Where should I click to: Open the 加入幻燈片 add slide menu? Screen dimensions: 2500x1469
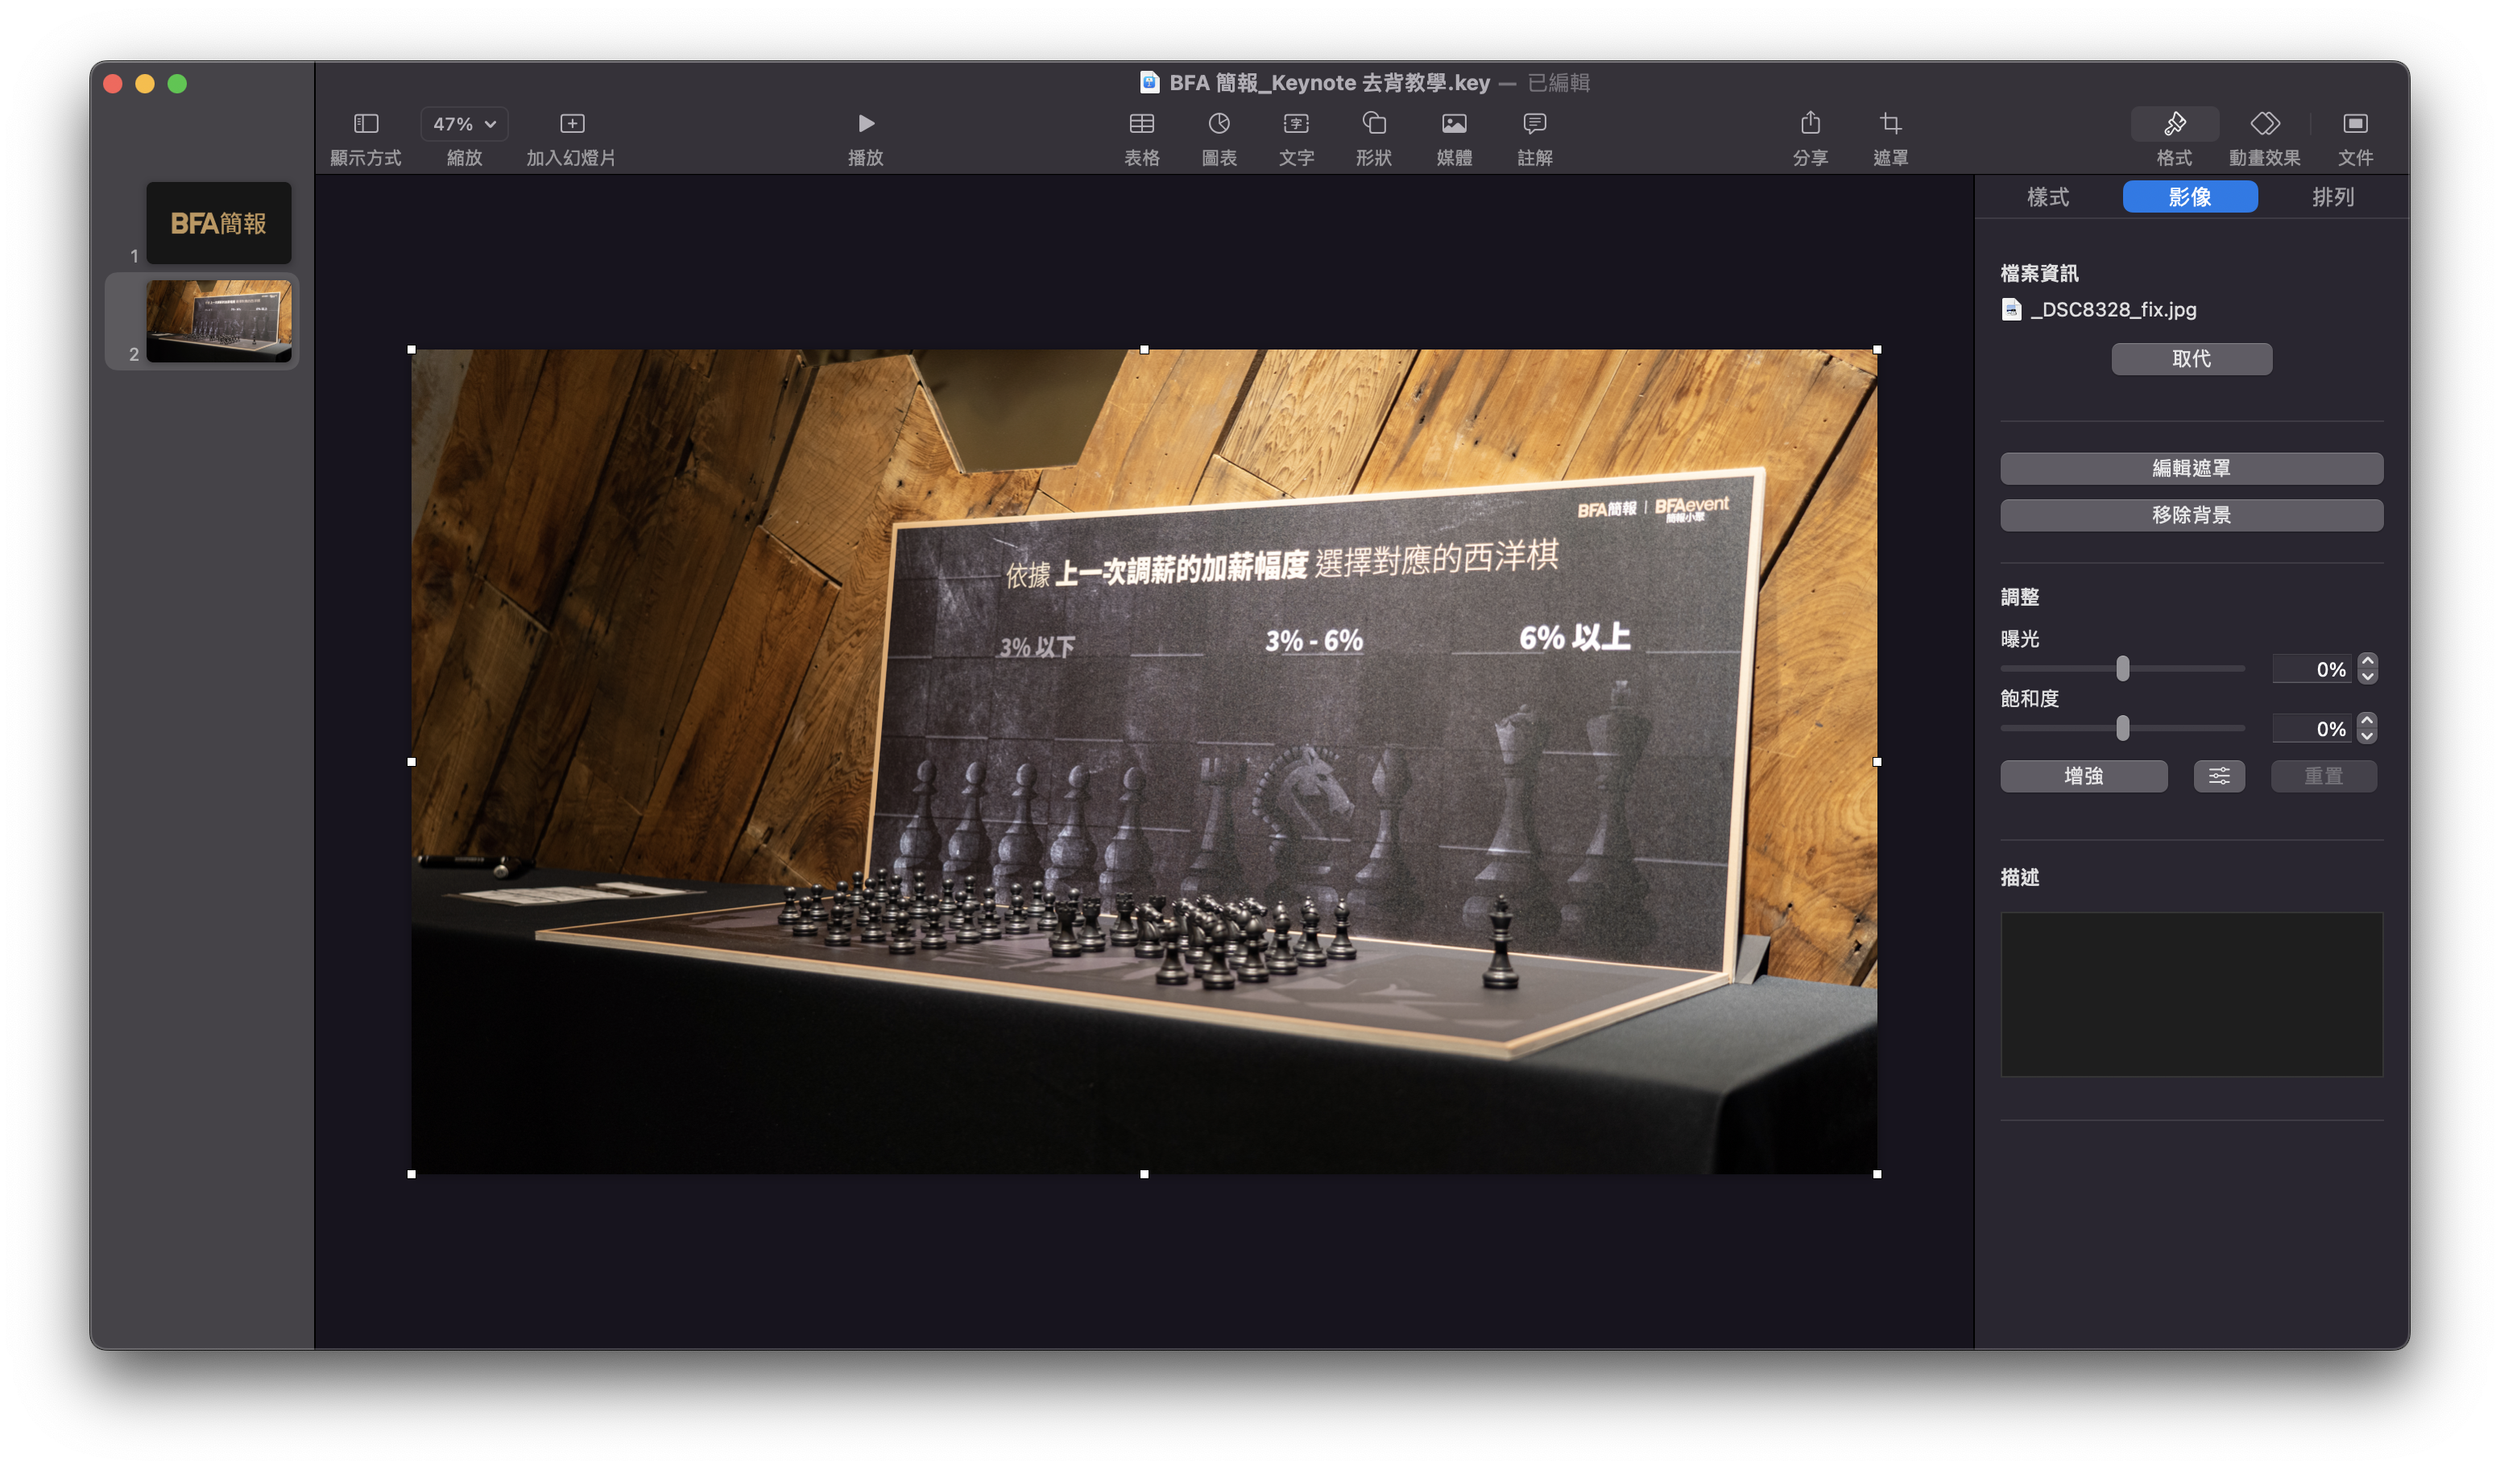tap(573, 124)
